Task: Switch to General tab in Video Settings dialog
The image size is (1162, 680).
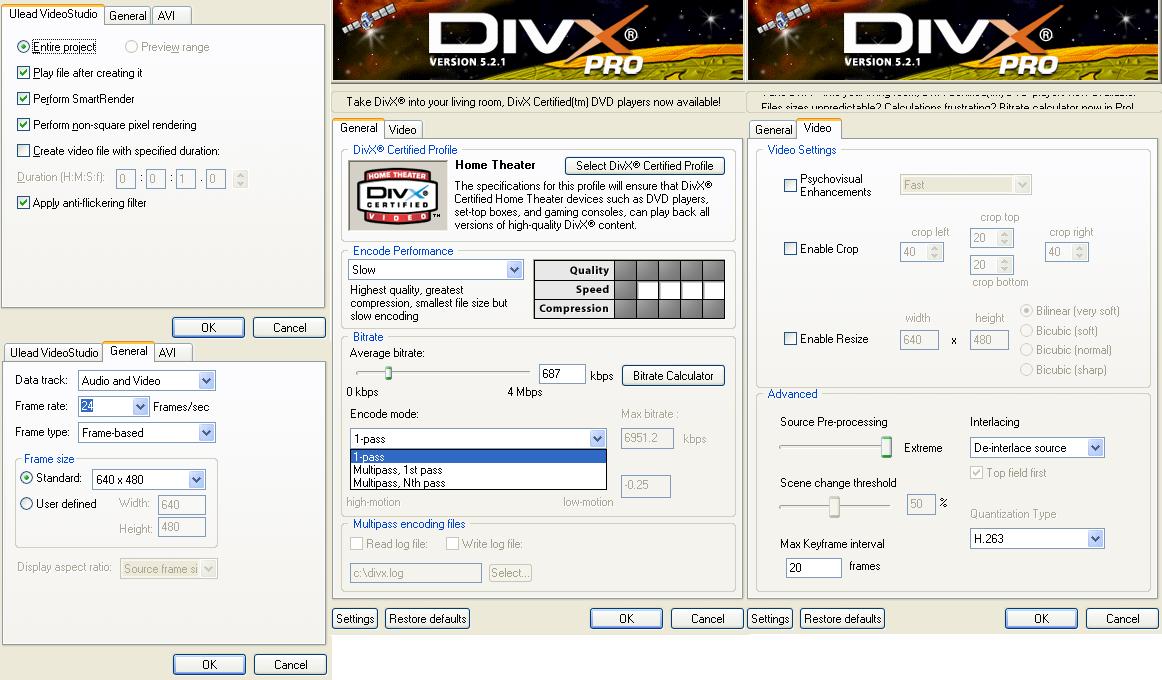Action: [x=773, y=130]
